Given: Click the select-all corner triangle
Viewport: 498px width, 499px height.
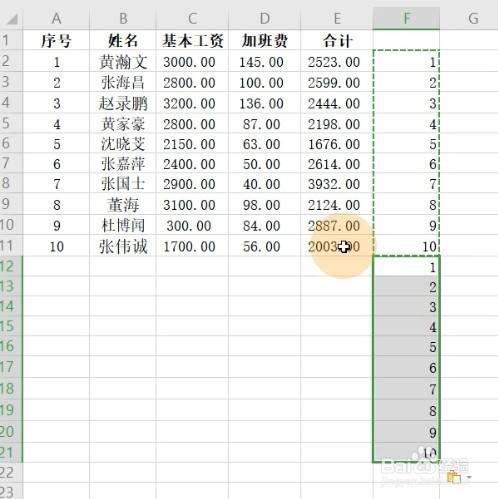Looking at the screenshot, I should point(12,19).
